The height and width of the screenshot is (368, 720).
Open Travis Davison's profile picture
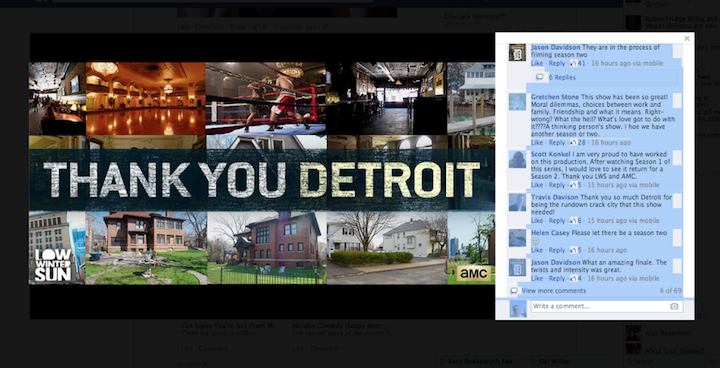pos(518,202)
